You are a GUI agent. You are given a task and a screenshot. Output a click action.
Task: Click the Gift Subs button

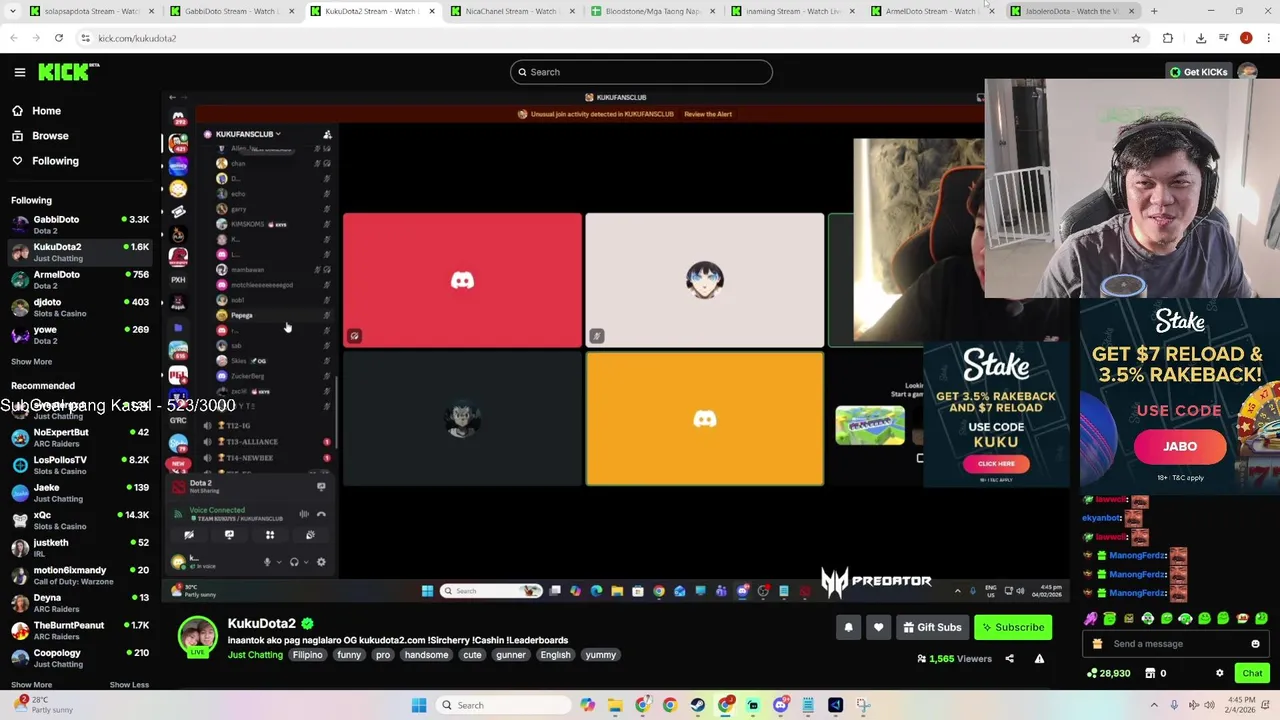(x=932, y=627)
